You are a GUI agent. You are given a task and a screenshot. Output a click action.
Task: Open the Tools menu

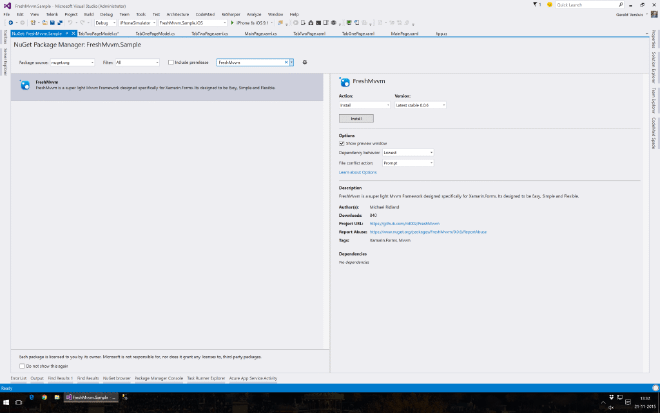click(141, 14)
